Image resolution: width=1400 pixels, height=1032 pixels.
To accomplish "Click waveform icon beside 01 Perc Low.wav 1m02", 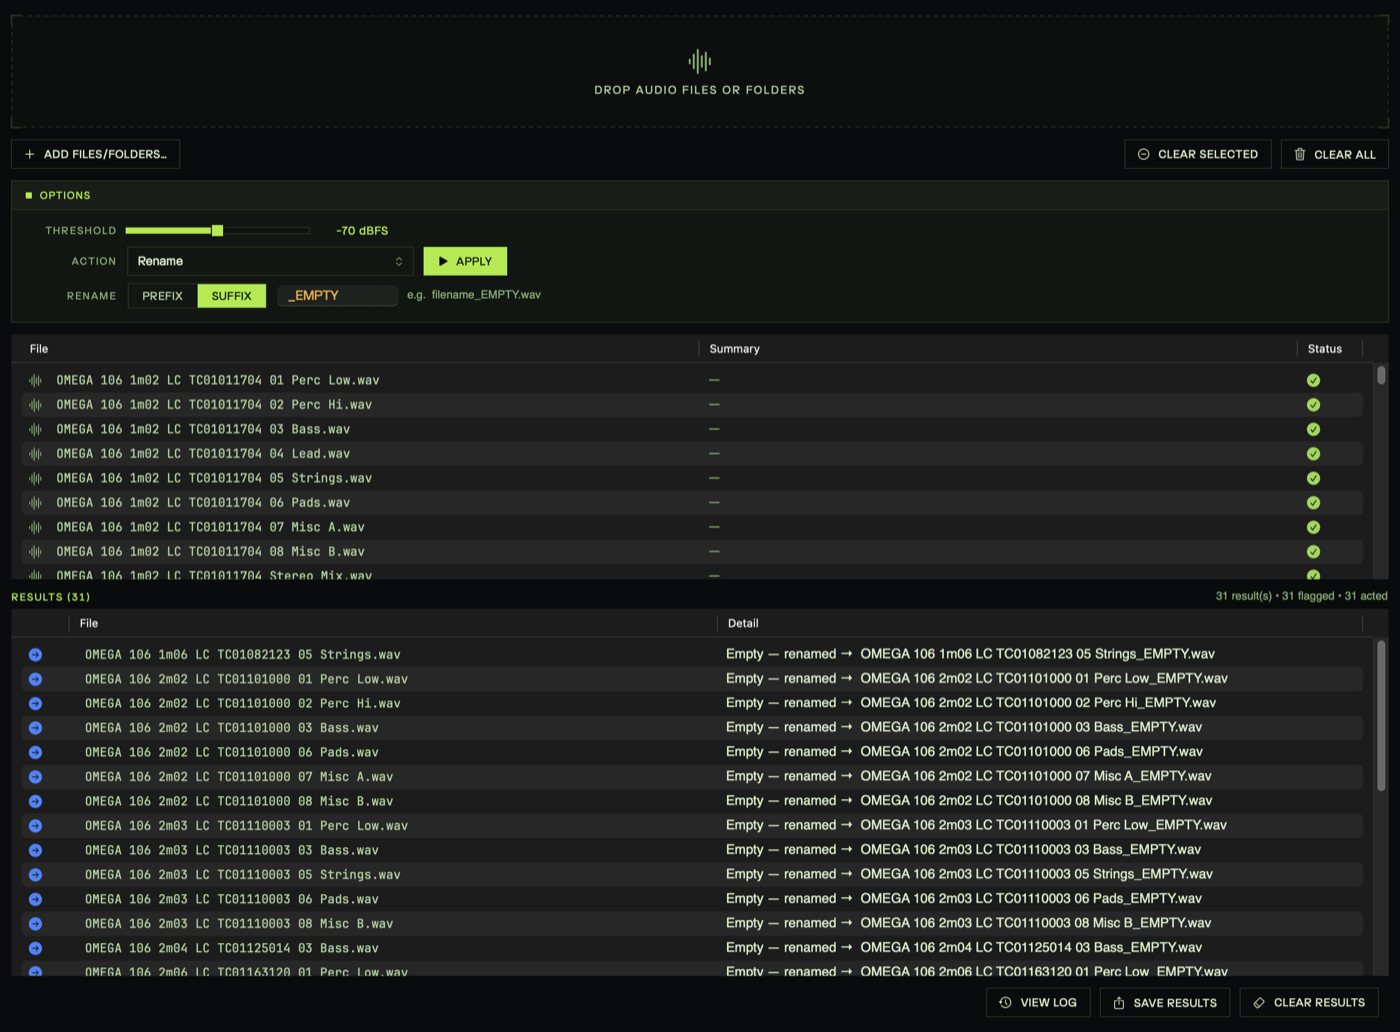I will coord(36,380).
